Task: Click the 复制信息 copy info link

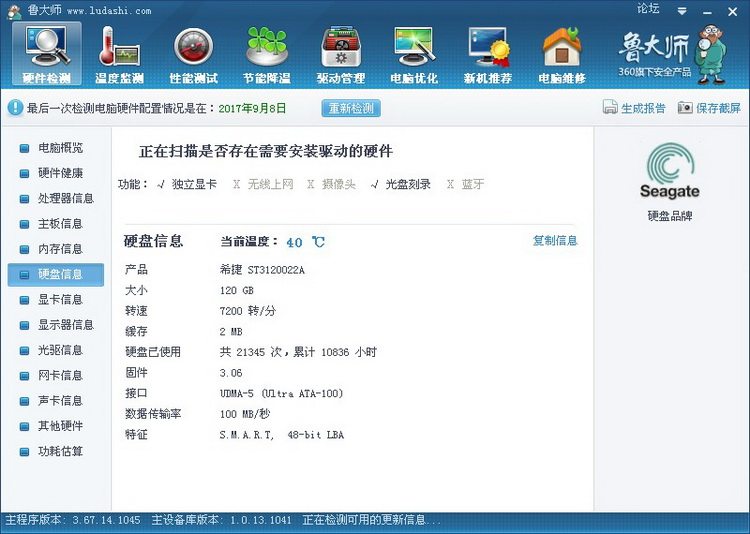Action: coord(555,240)
